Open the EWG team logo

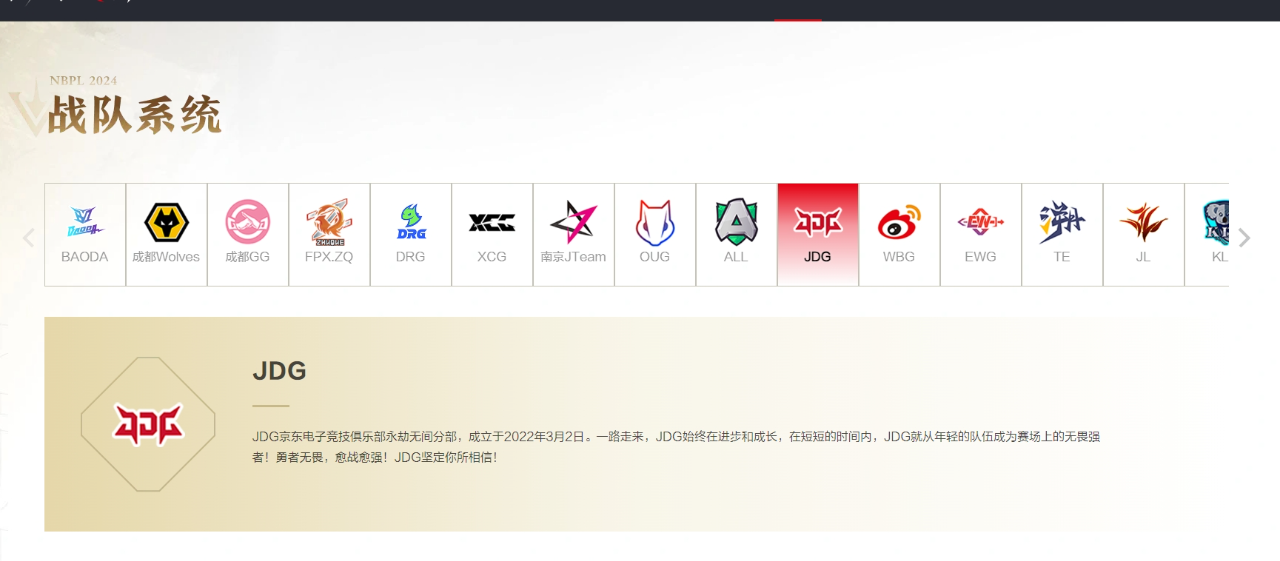[x=981, y=222]
